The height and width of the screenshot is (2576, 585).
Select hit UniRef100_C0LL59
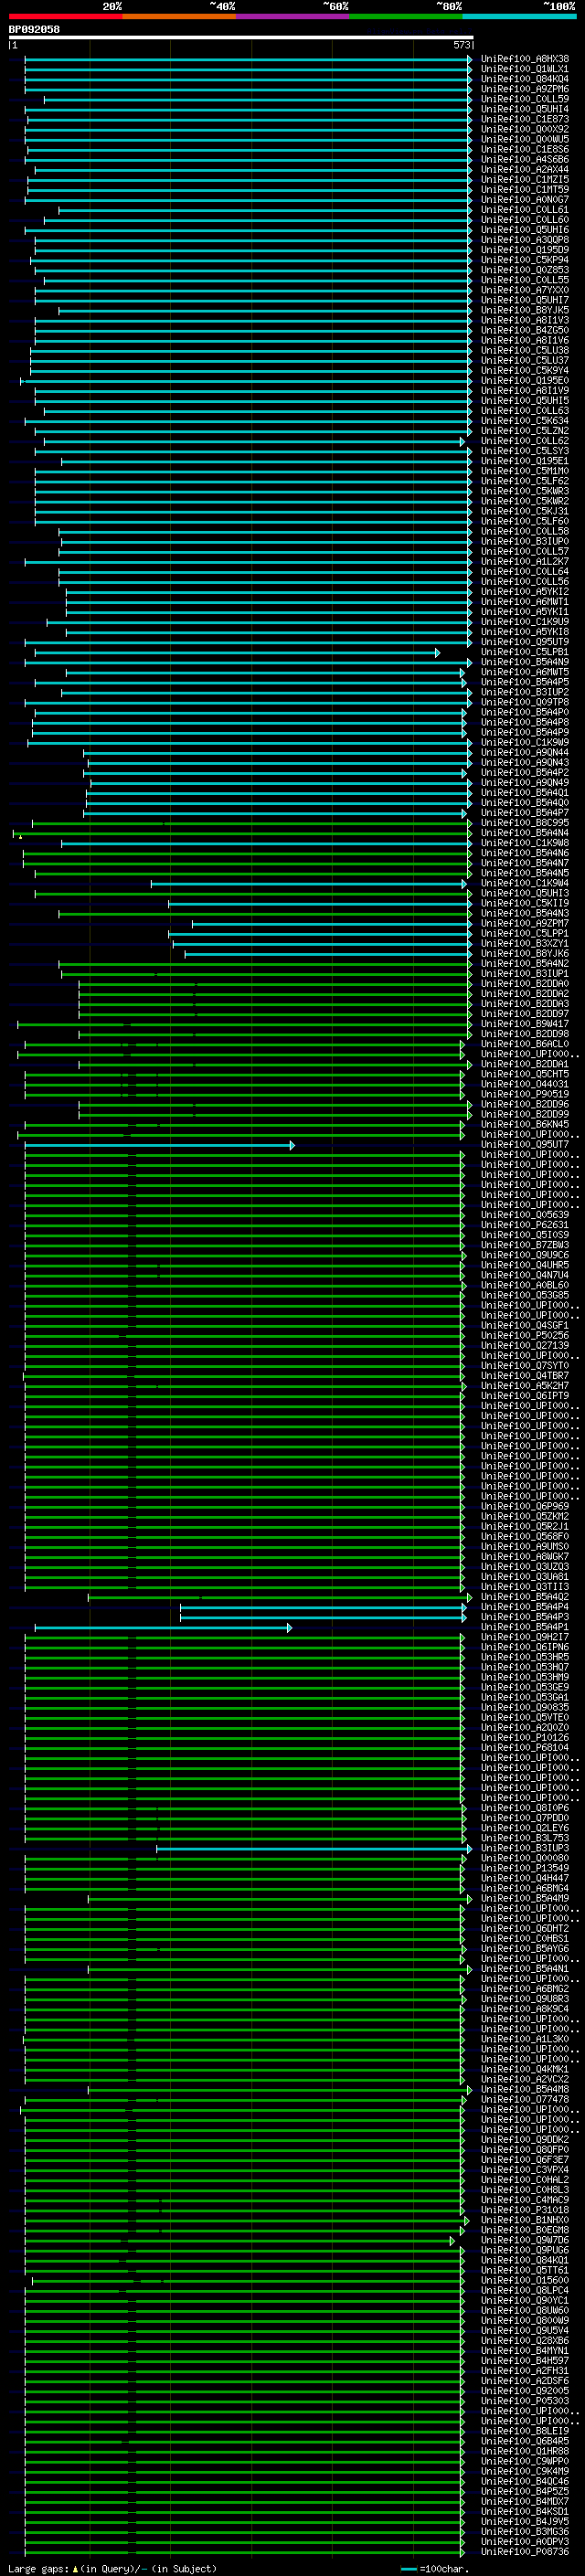(524, 99)
